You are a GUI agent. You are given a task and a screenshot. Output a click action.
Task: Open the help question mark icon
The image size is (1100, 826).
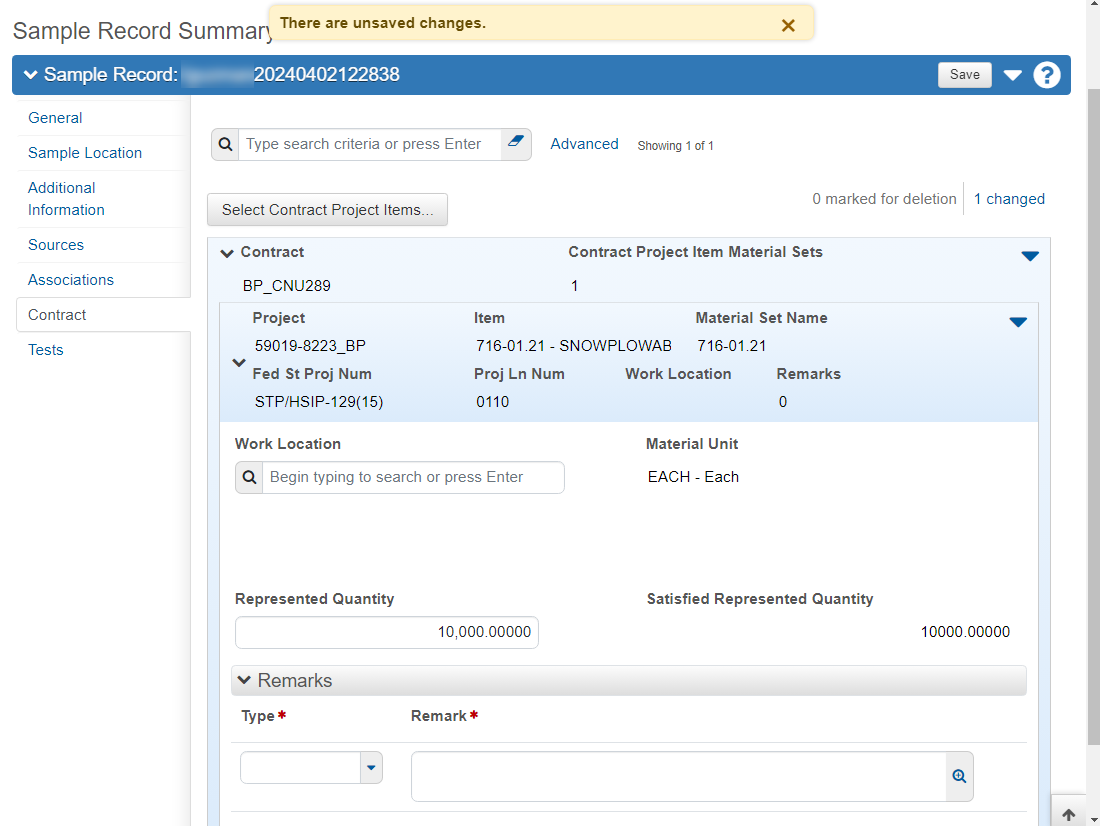(1047, 74)
